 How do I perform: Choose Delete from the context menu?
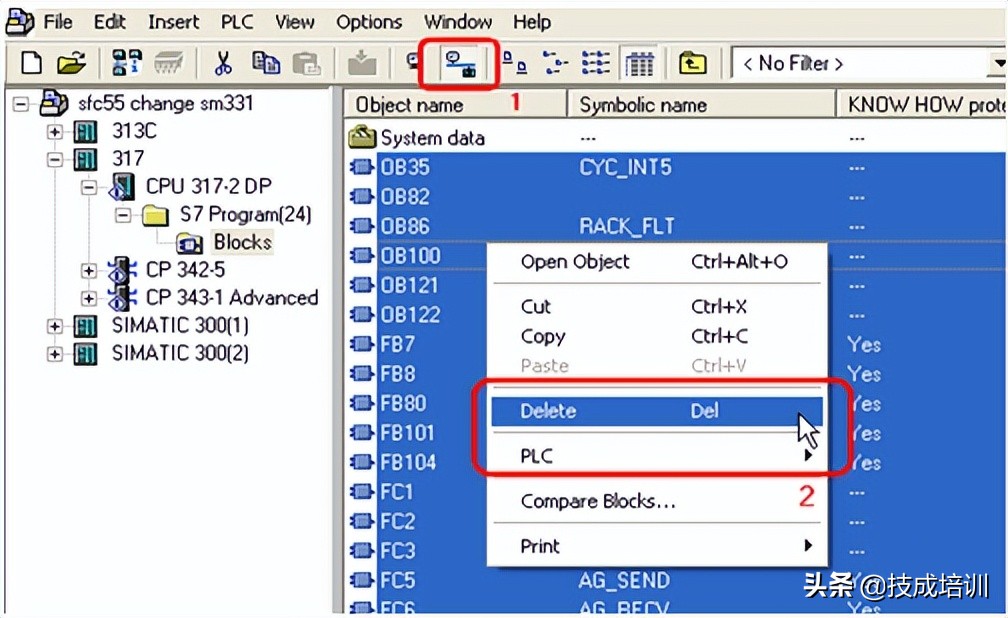click(656, 411)
